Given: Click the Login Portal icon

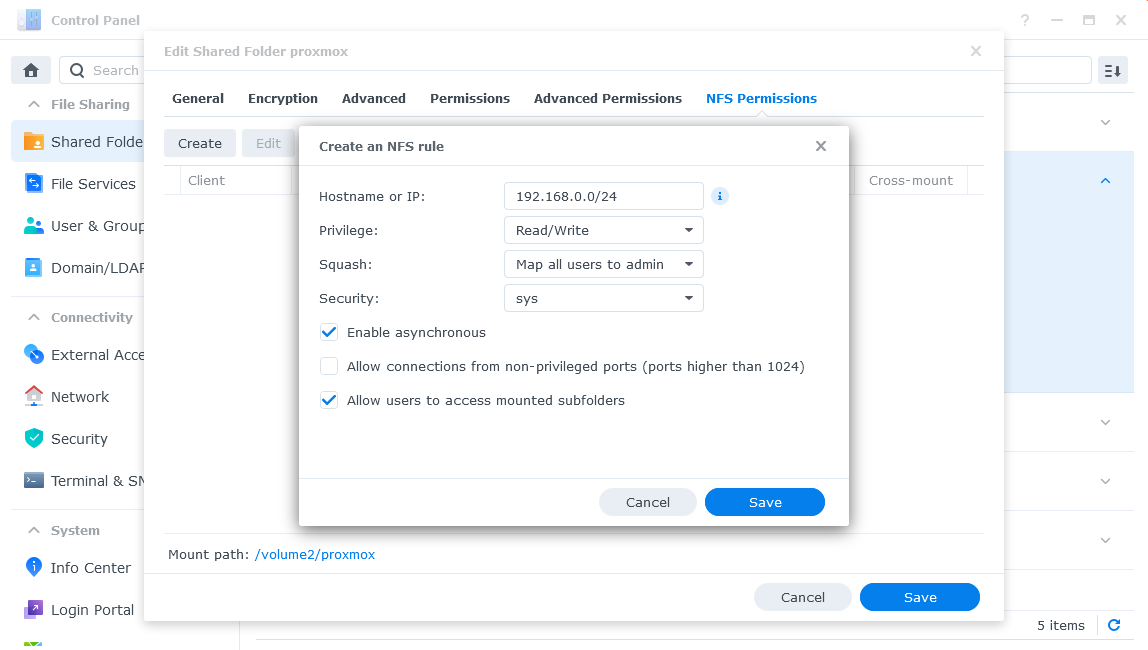Looking at the screenshot, I should pos(34,609).
